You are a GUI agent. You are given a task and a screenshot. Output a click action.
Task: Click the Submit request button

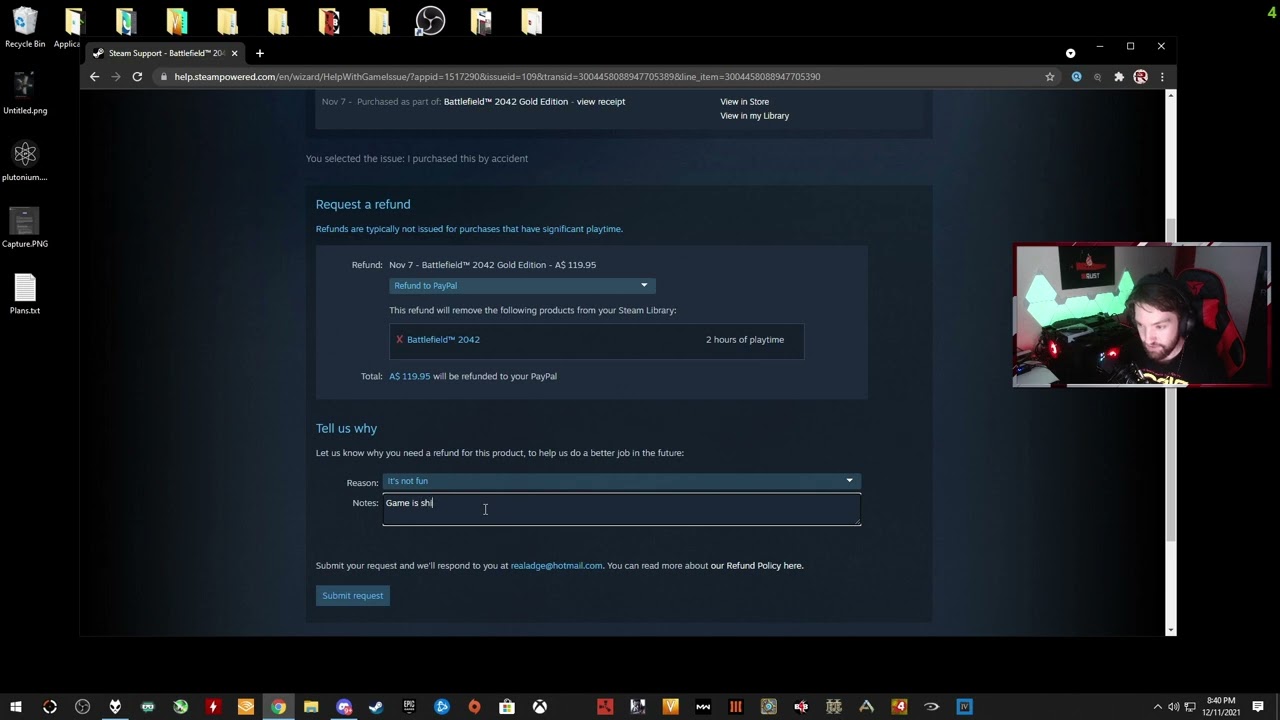point(353,596)
